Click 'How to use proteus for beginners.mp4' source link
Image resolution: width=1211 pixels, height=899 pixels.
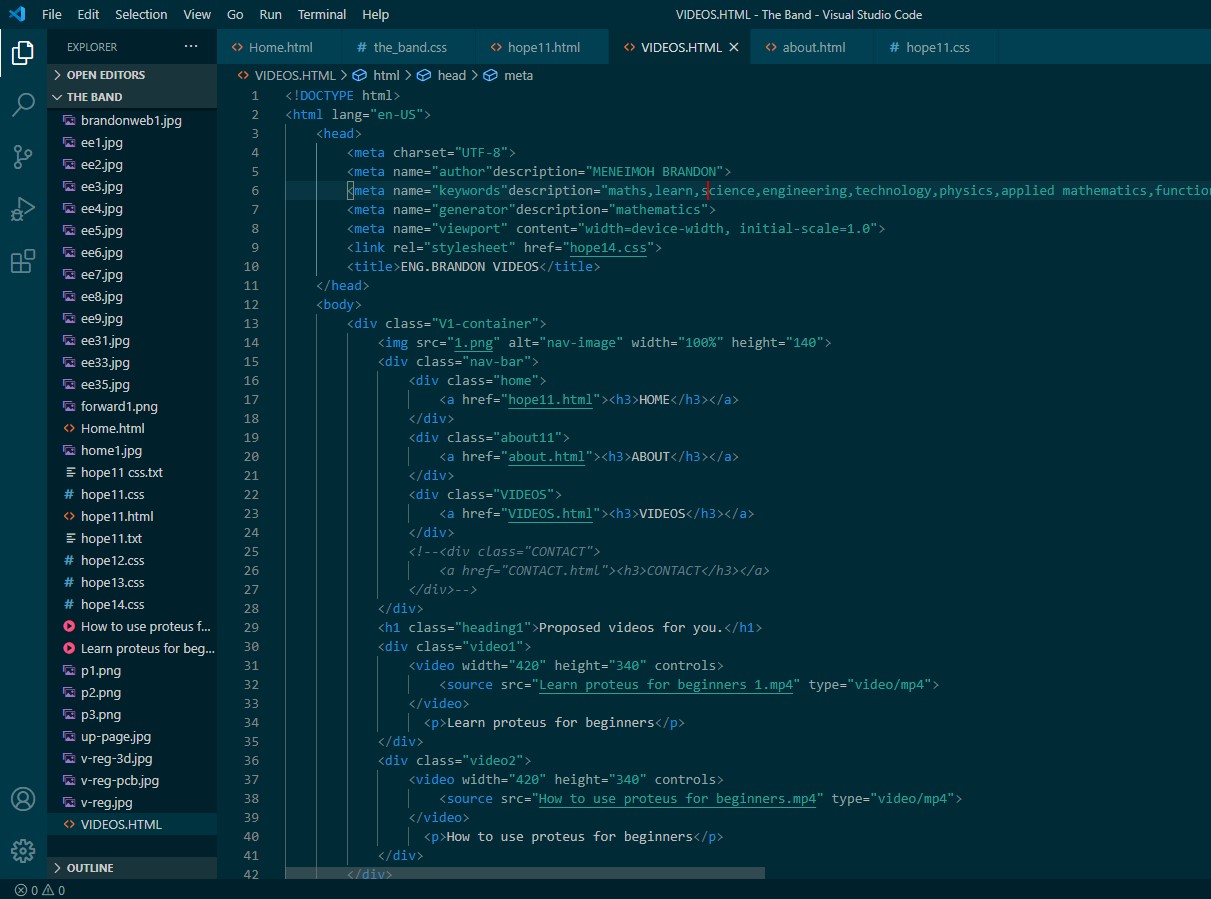coord(677,798)
